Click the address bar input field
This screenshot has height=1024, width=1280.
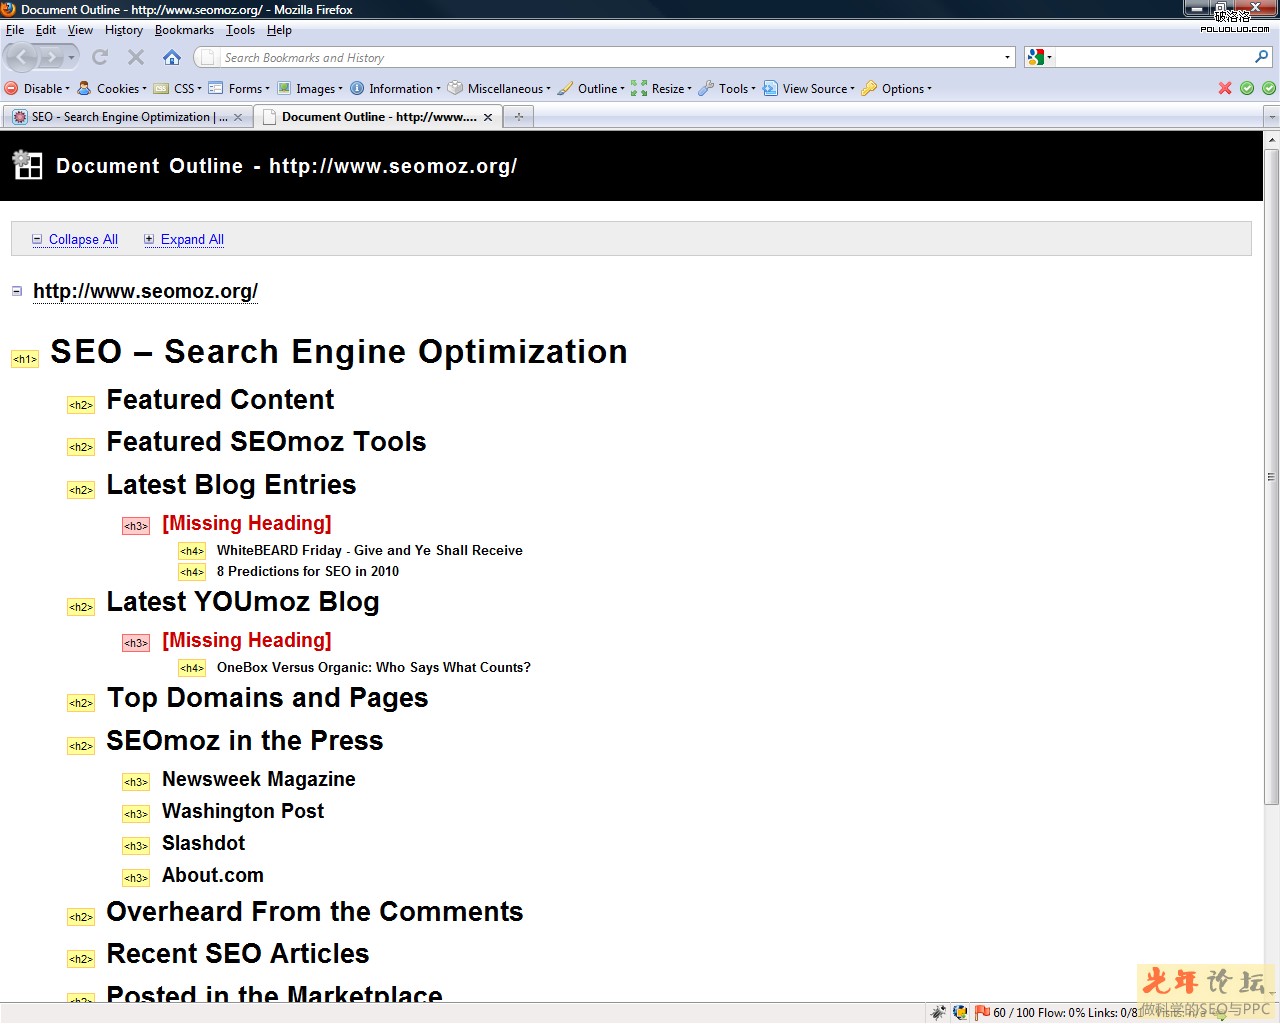(600, 58)
